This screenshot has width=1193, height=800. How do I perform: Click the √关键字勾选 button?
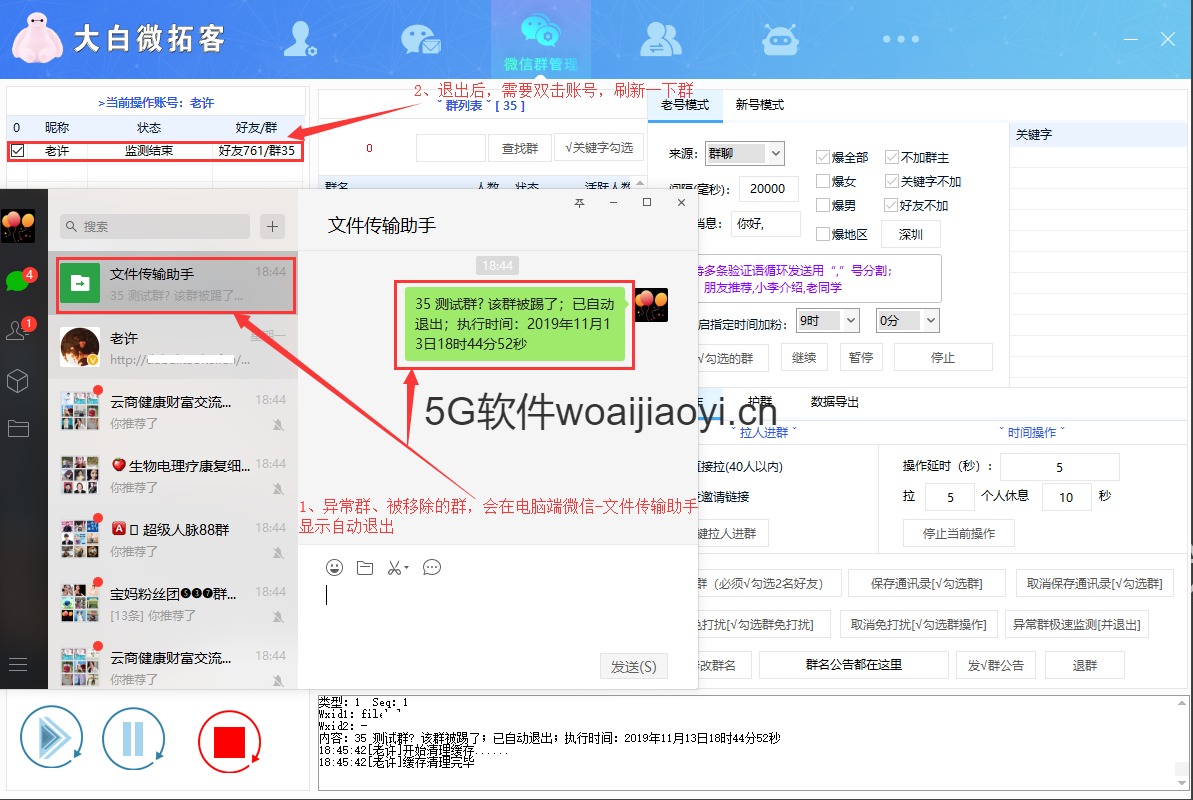coord(600,148)
